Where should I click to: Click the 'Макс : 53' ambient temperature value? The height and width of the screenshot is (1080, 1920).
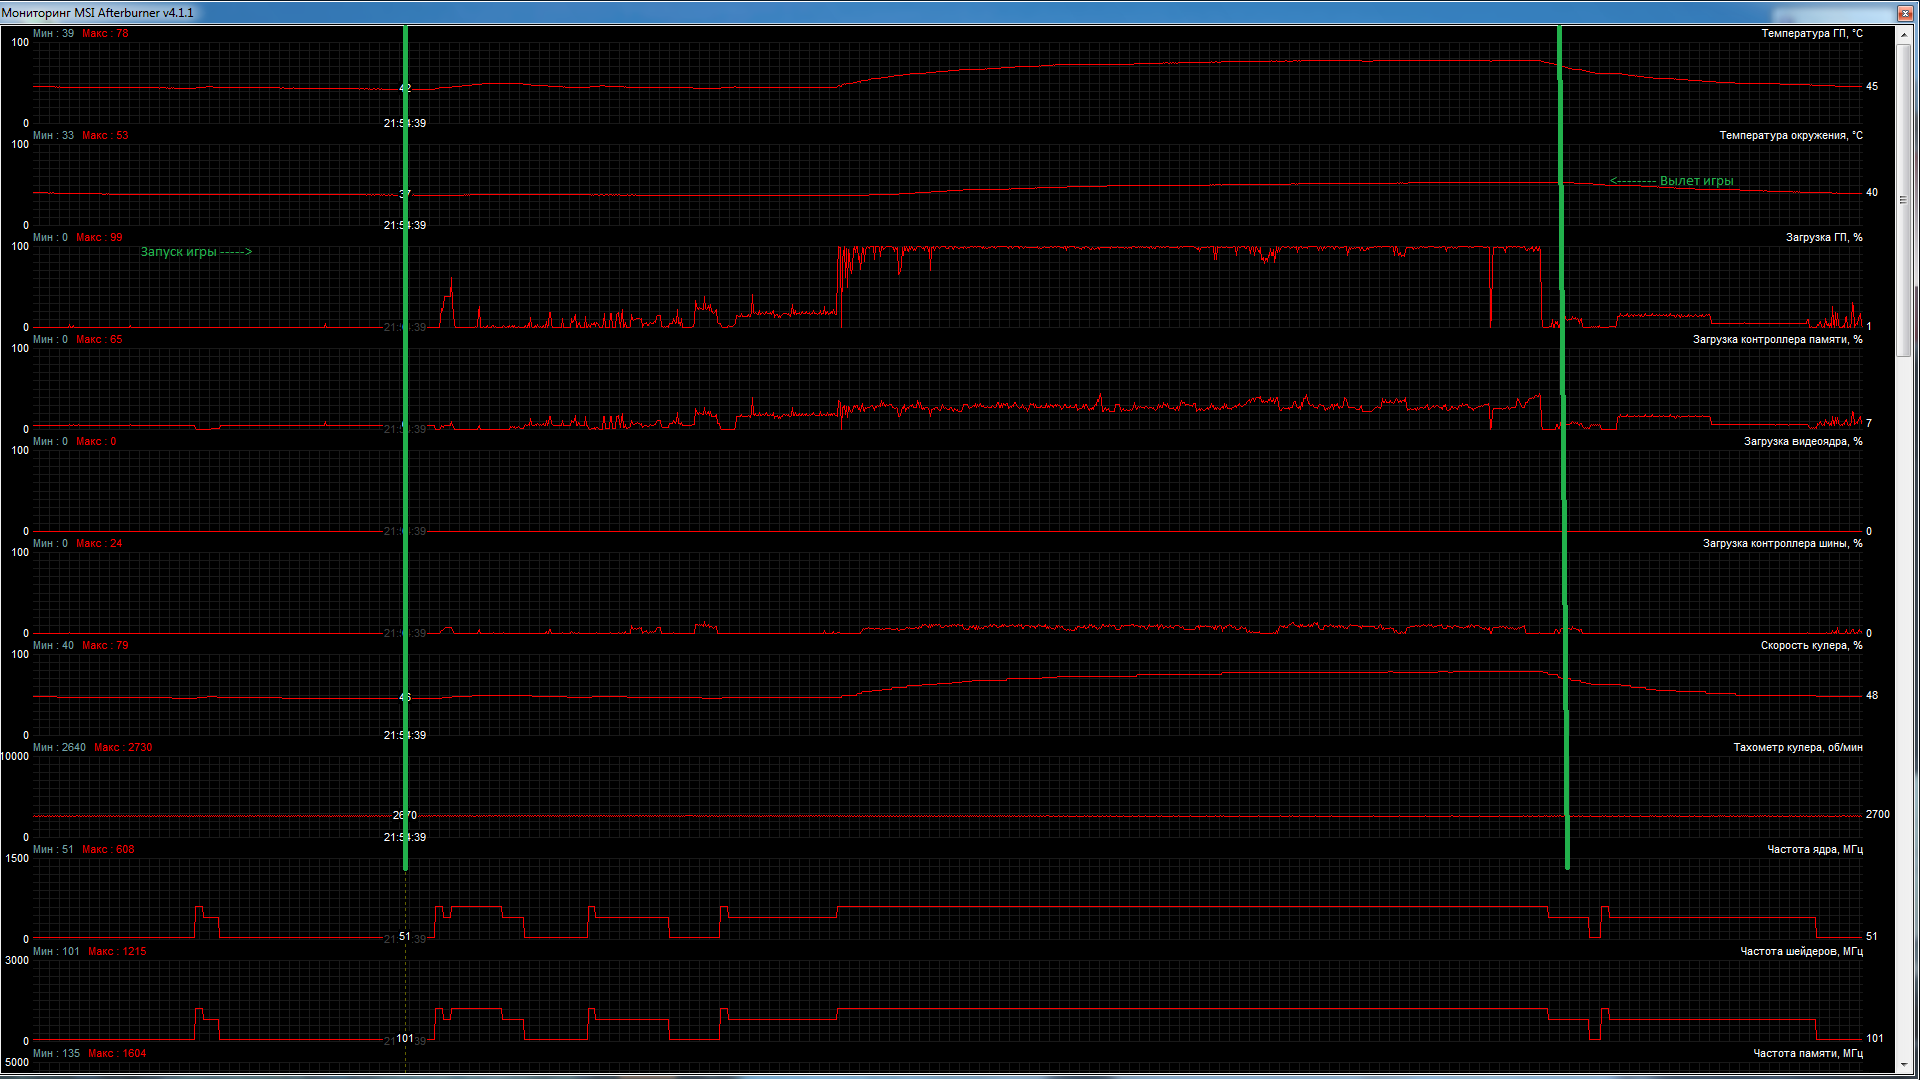105,136
